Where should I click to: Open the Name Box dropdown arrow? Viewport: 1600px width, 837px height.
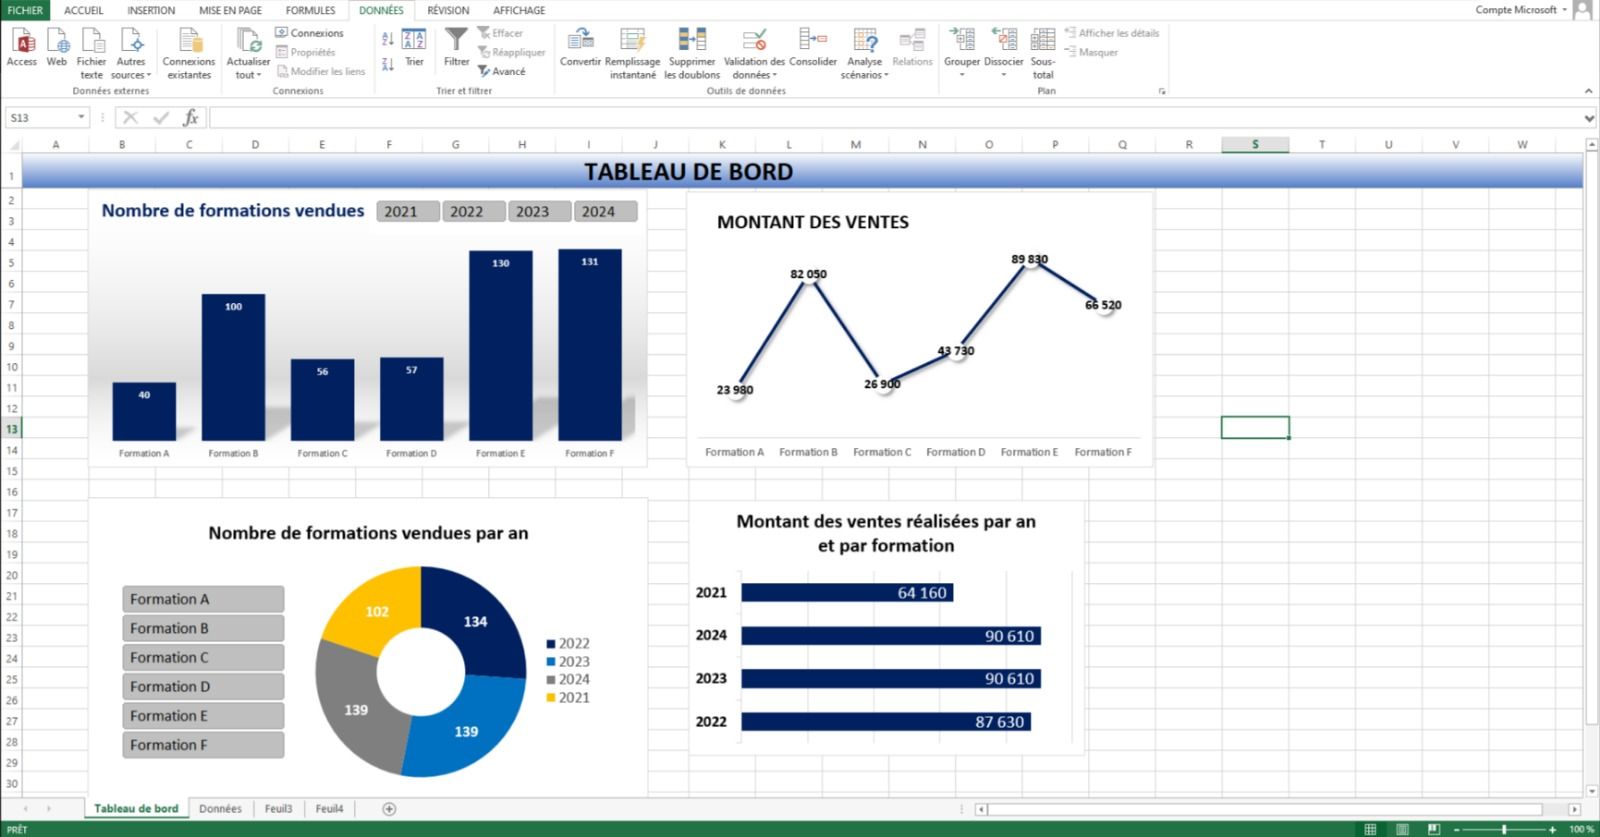click(x=81, y=118)
